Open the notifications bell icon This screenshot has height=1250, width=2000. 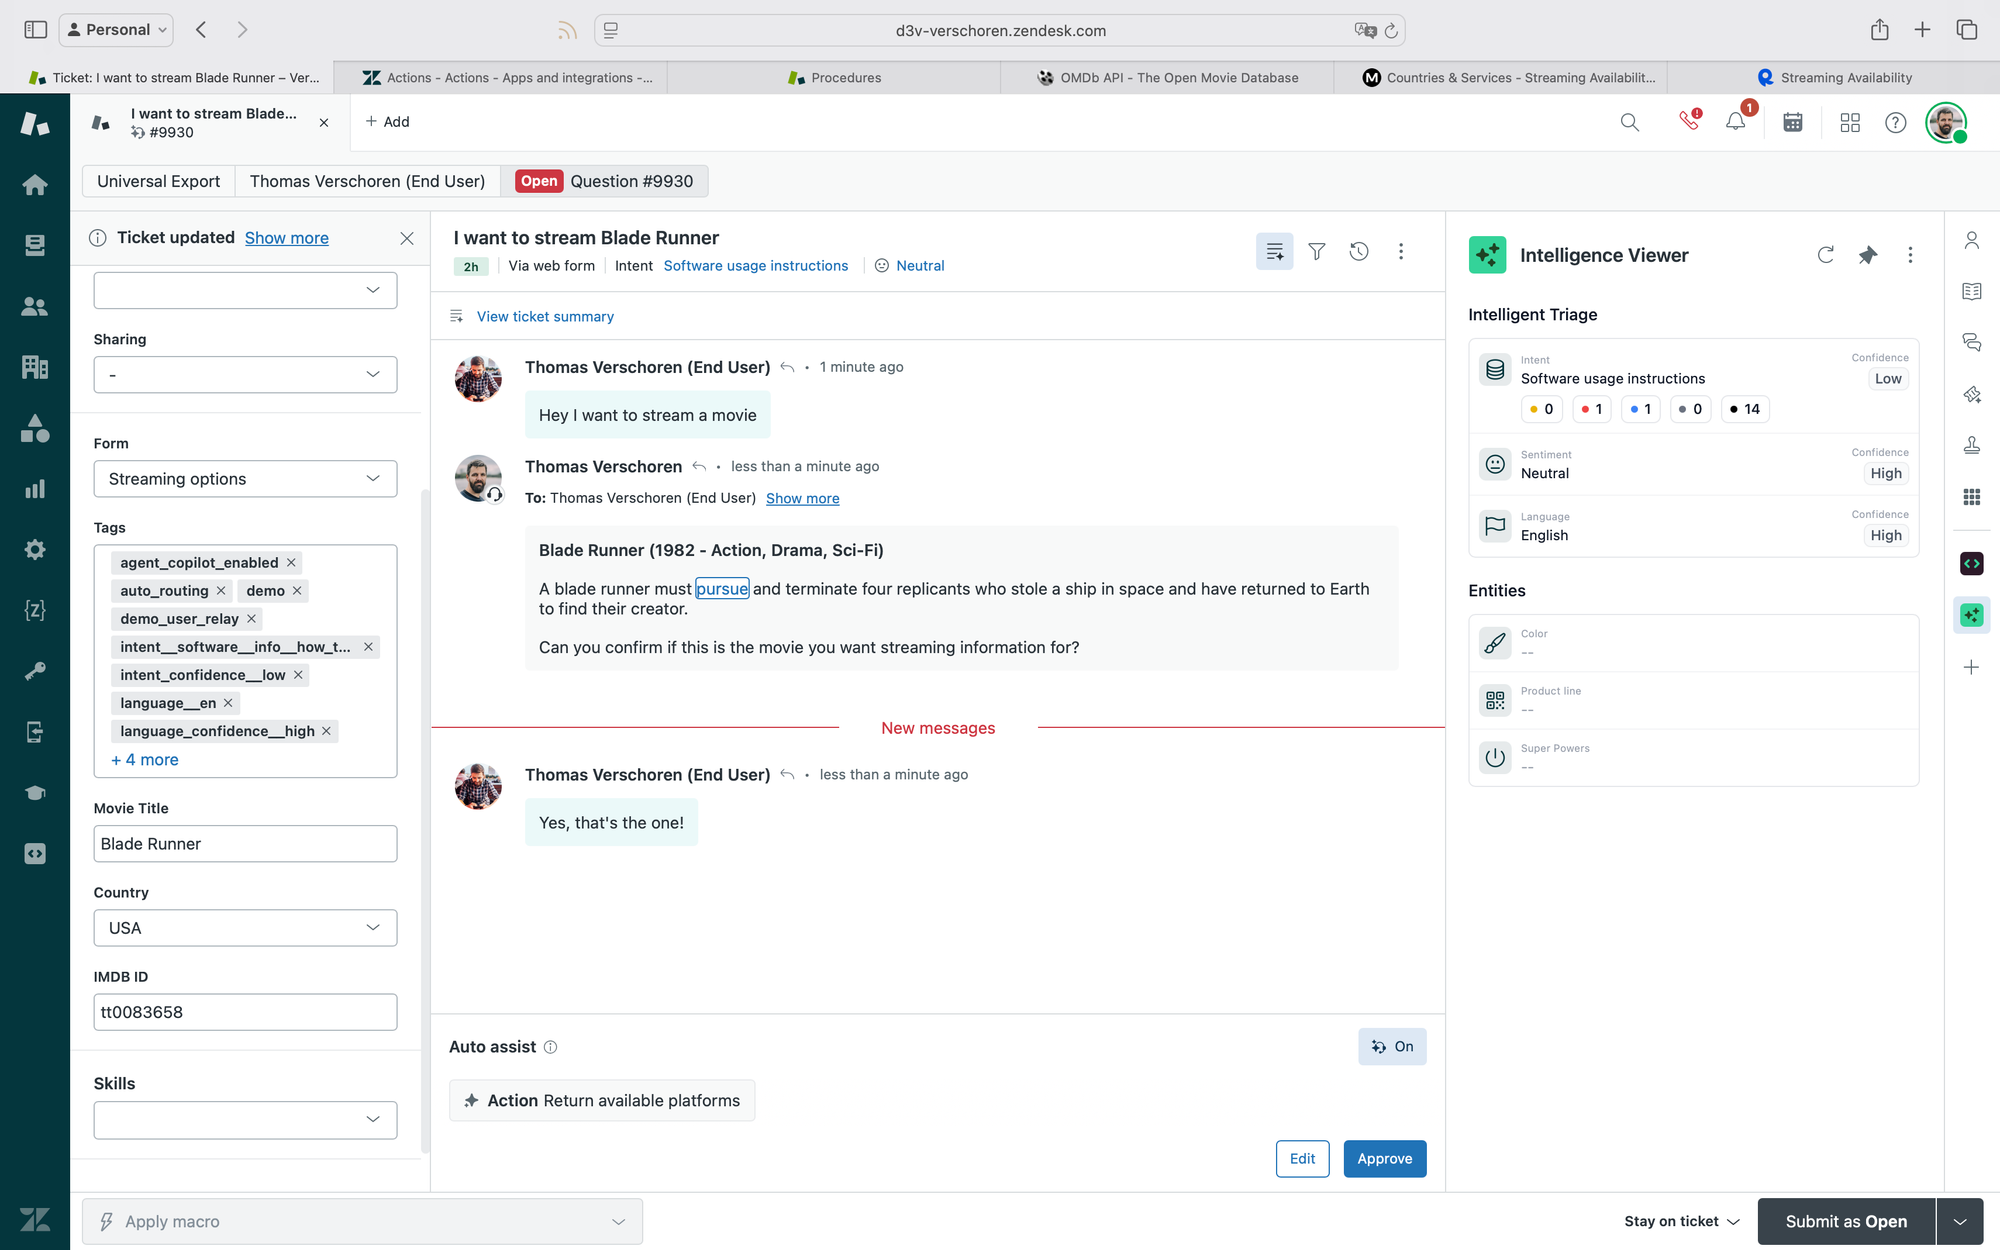1736,122
